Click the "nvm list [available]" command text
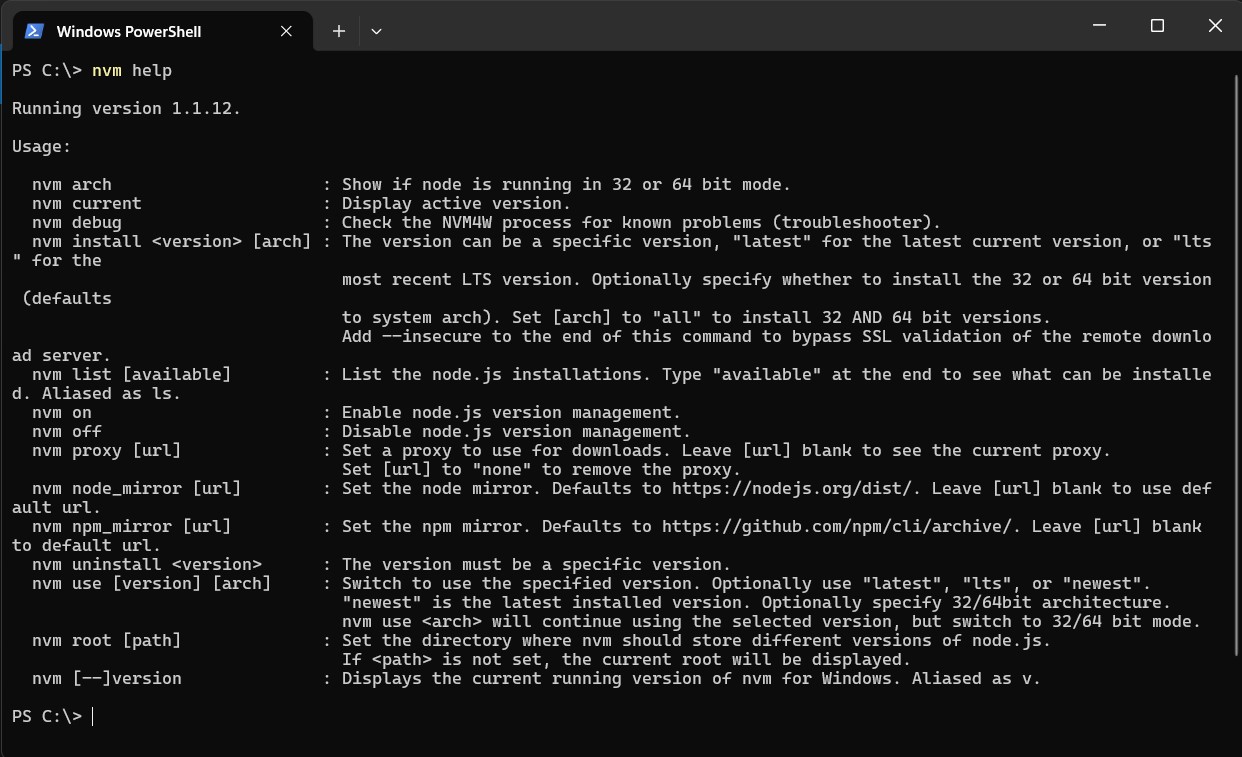Image resolution: width=1242 pixels, height=757 pixels. [x=131, y=375]
